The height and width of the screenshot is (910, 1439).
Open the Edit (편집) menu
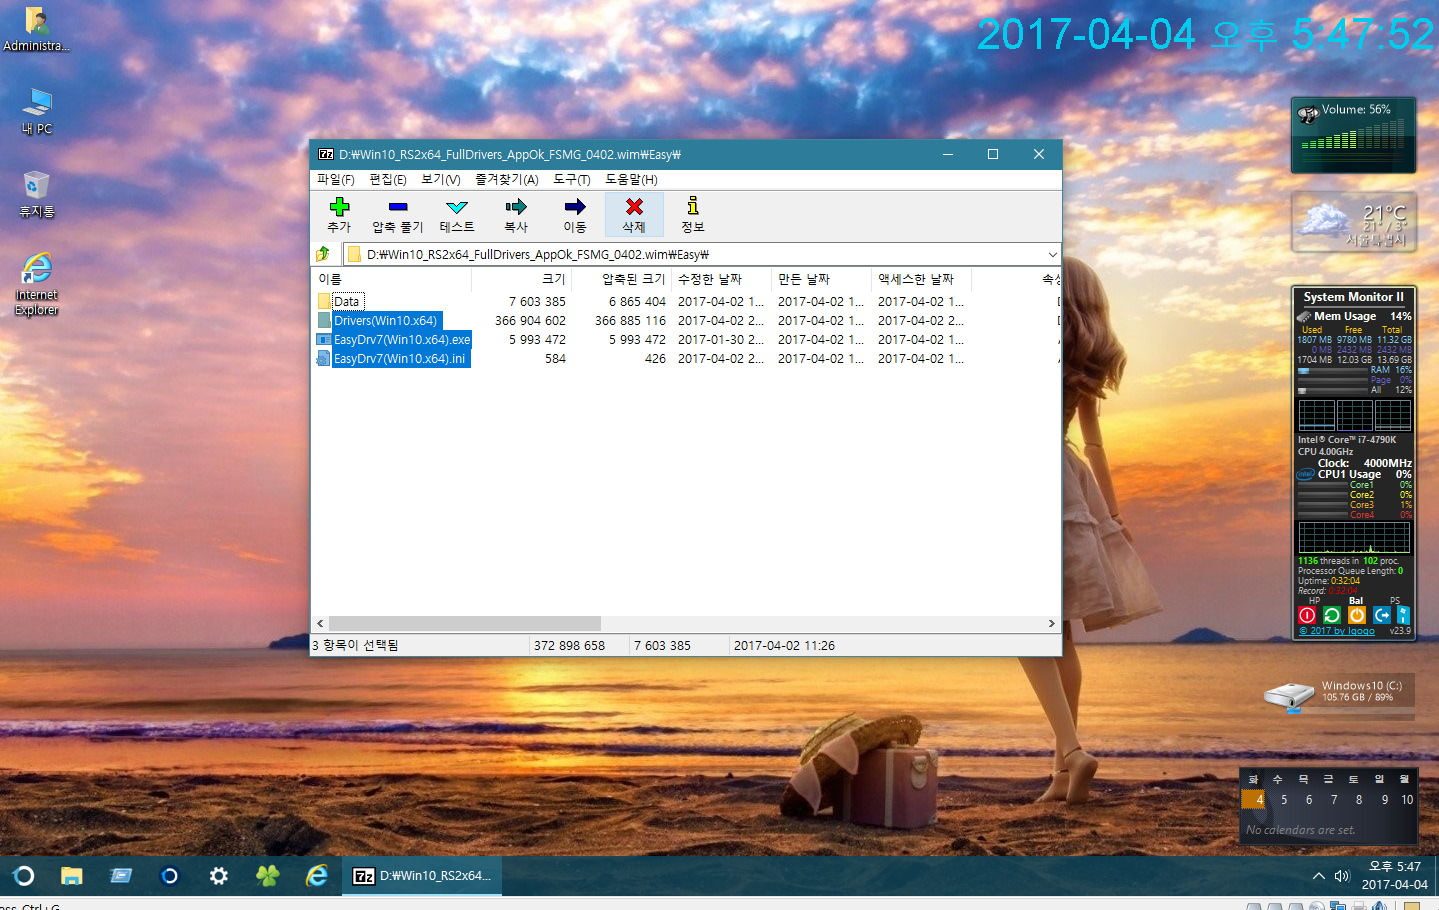(x=388, y=180)
